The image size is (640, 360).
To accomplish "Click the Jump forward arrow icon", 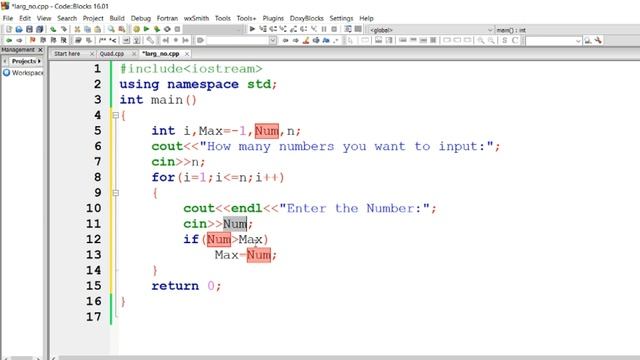I will pos(19,40).
